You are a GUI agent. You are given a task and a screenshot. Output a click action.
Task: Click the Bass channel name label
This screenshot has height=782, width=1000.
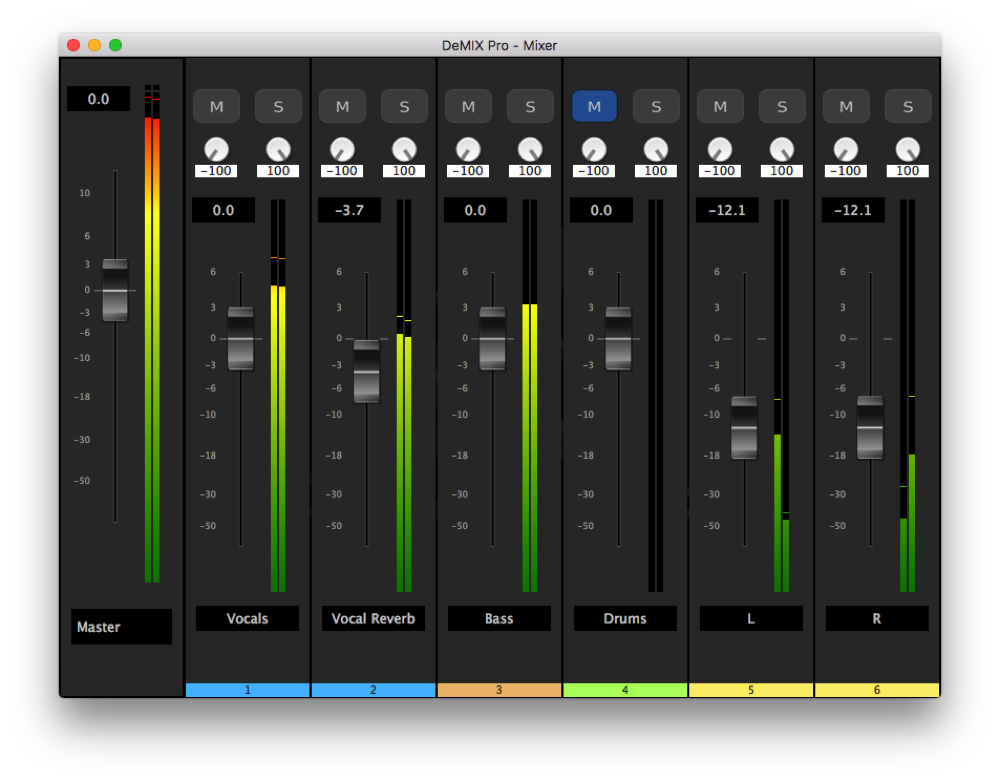click(x=499, y=618)
